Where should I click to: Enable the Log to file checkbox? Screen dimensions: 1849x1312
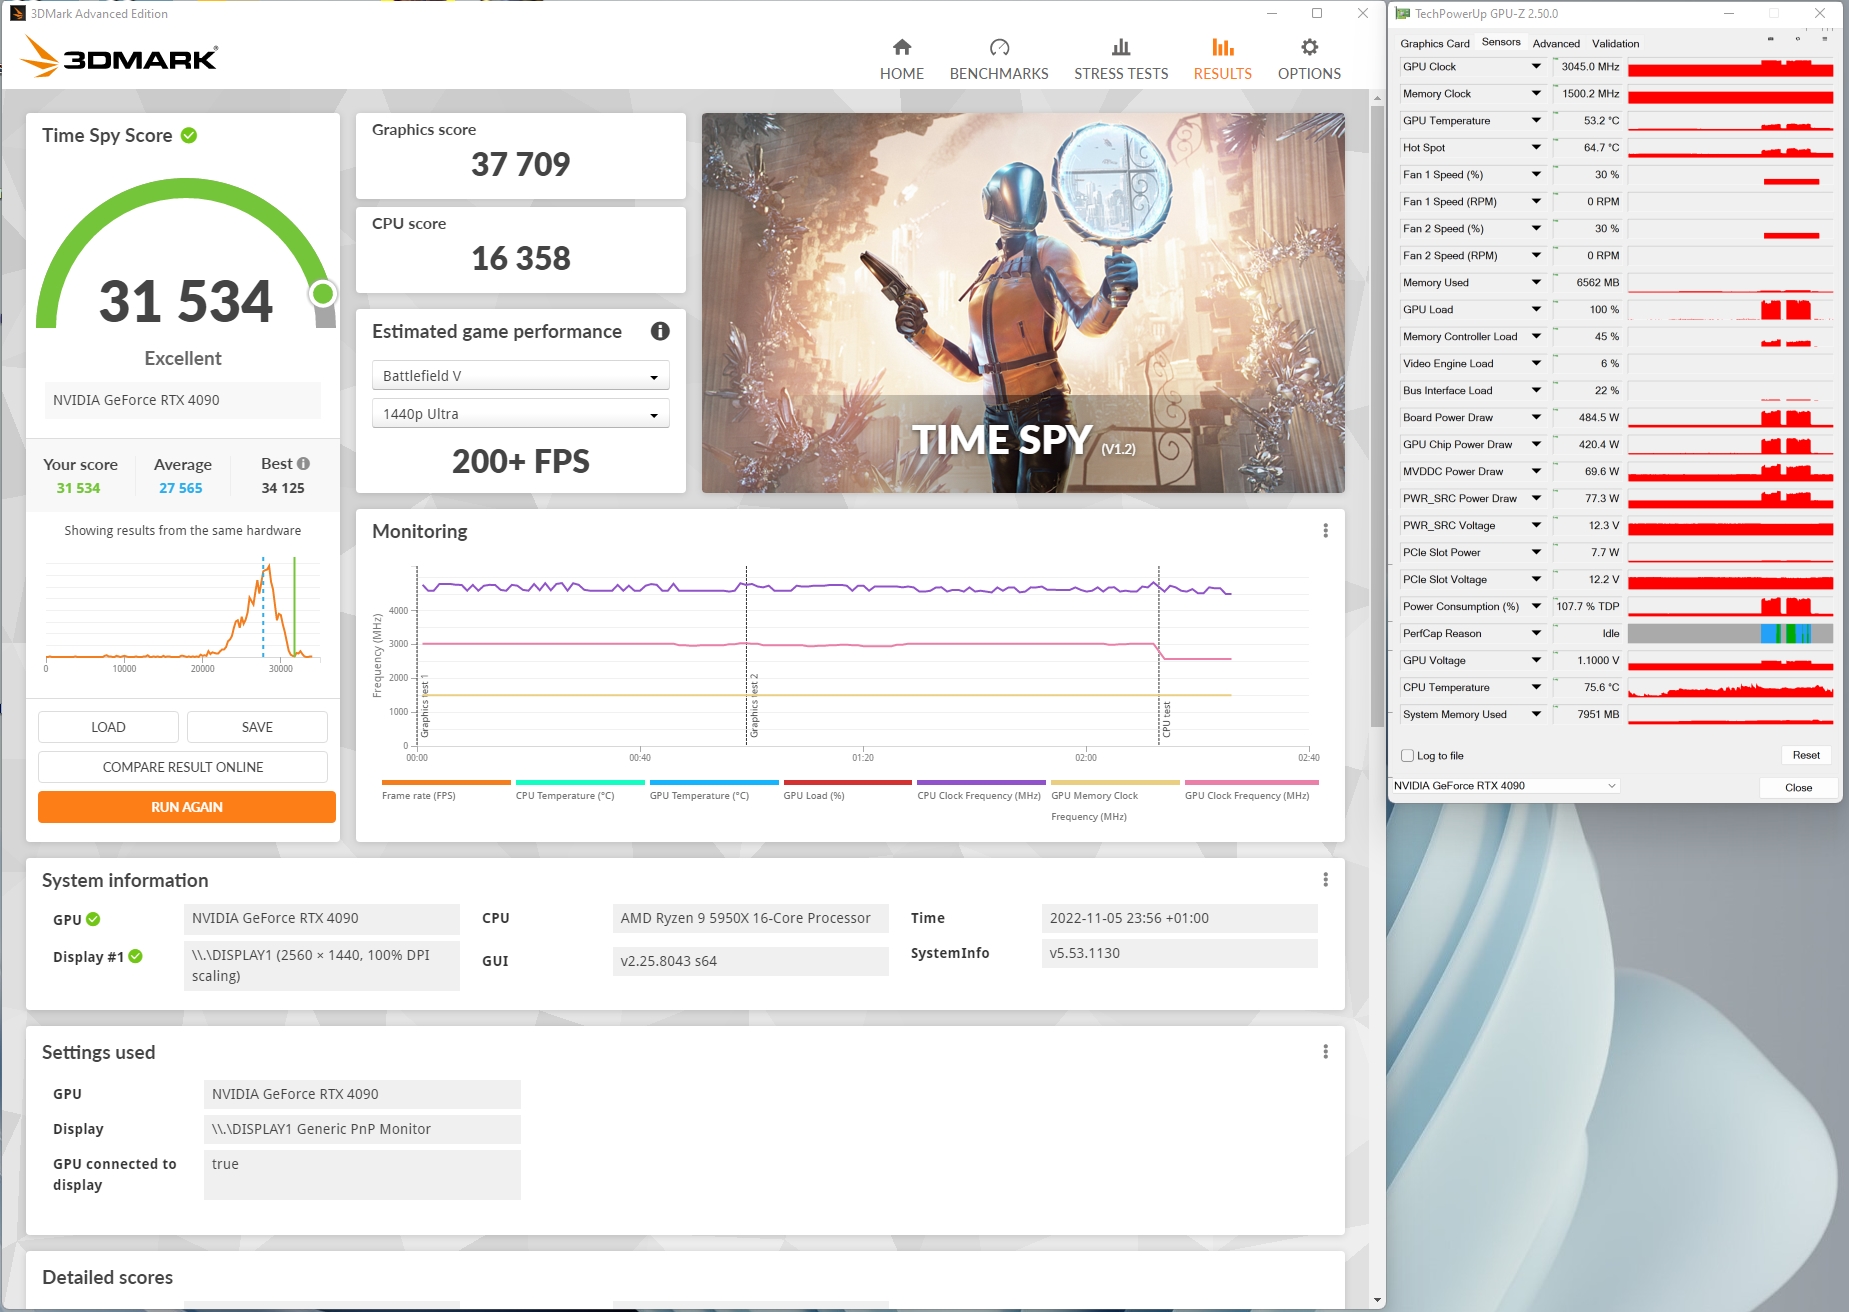coord(1408,756)
